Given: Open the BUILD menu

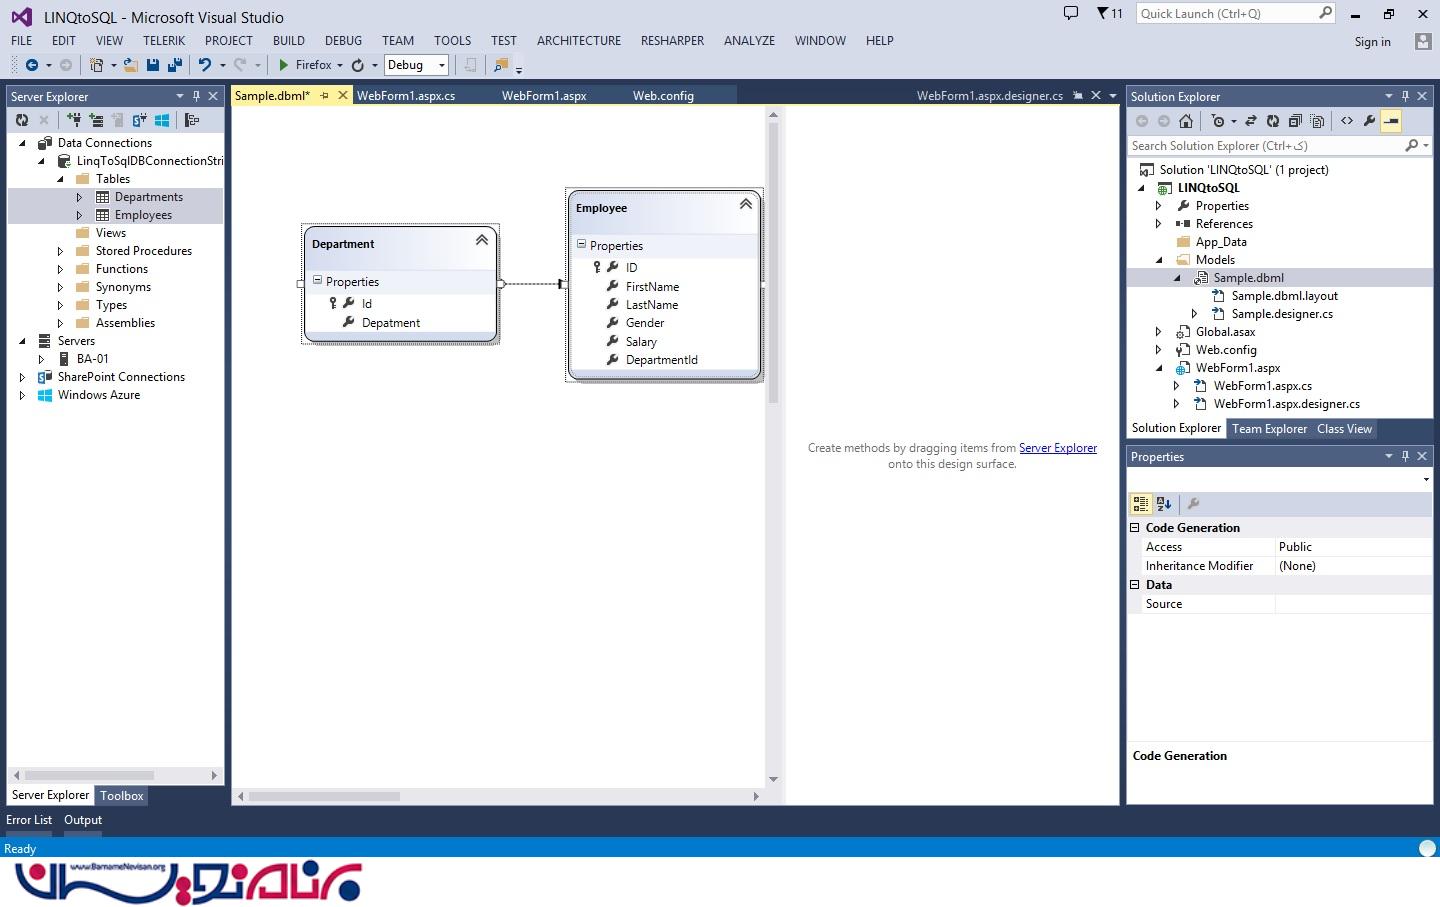Looking at the screenshot, I should coord(289,41).
